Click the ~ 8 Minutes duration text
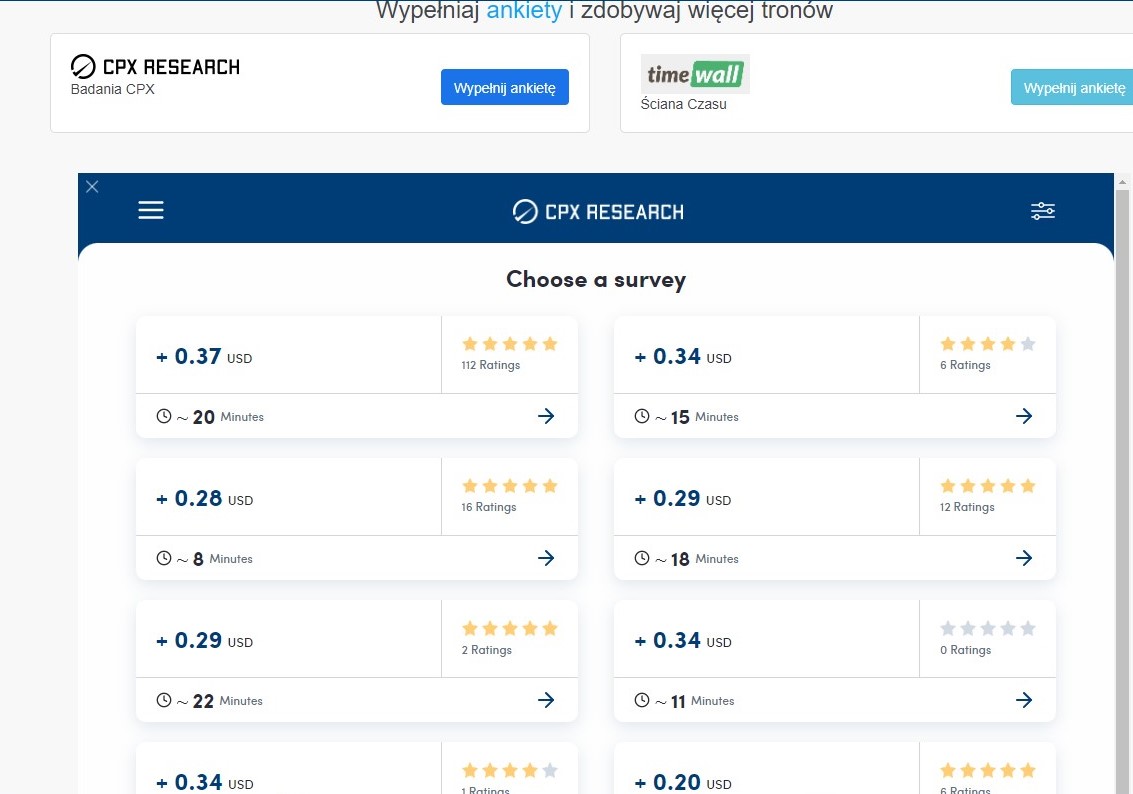 [x=215, y=558]
